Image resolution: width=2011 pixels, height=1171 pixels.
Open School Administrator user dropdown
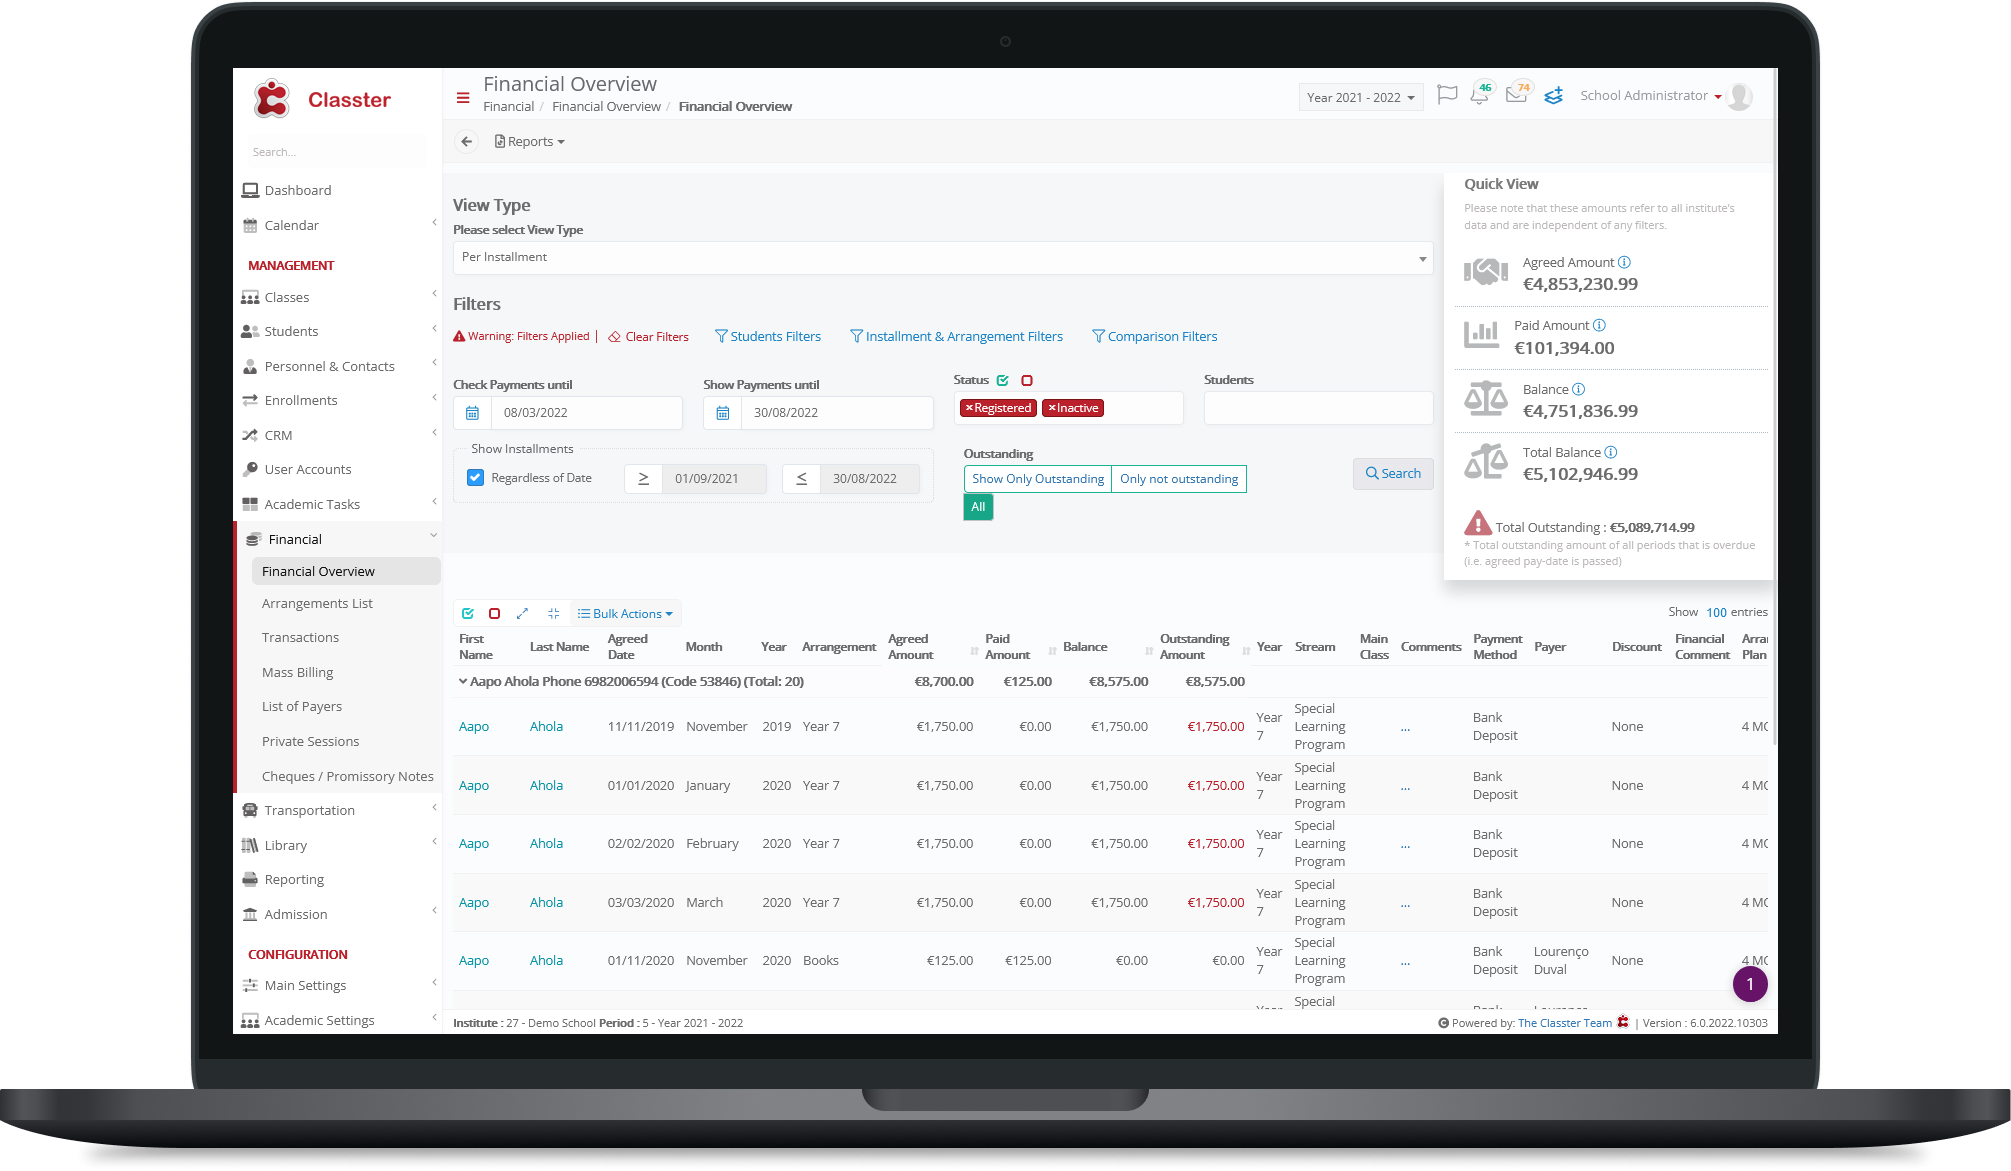pyautogui.click(x=1650, y=96)
